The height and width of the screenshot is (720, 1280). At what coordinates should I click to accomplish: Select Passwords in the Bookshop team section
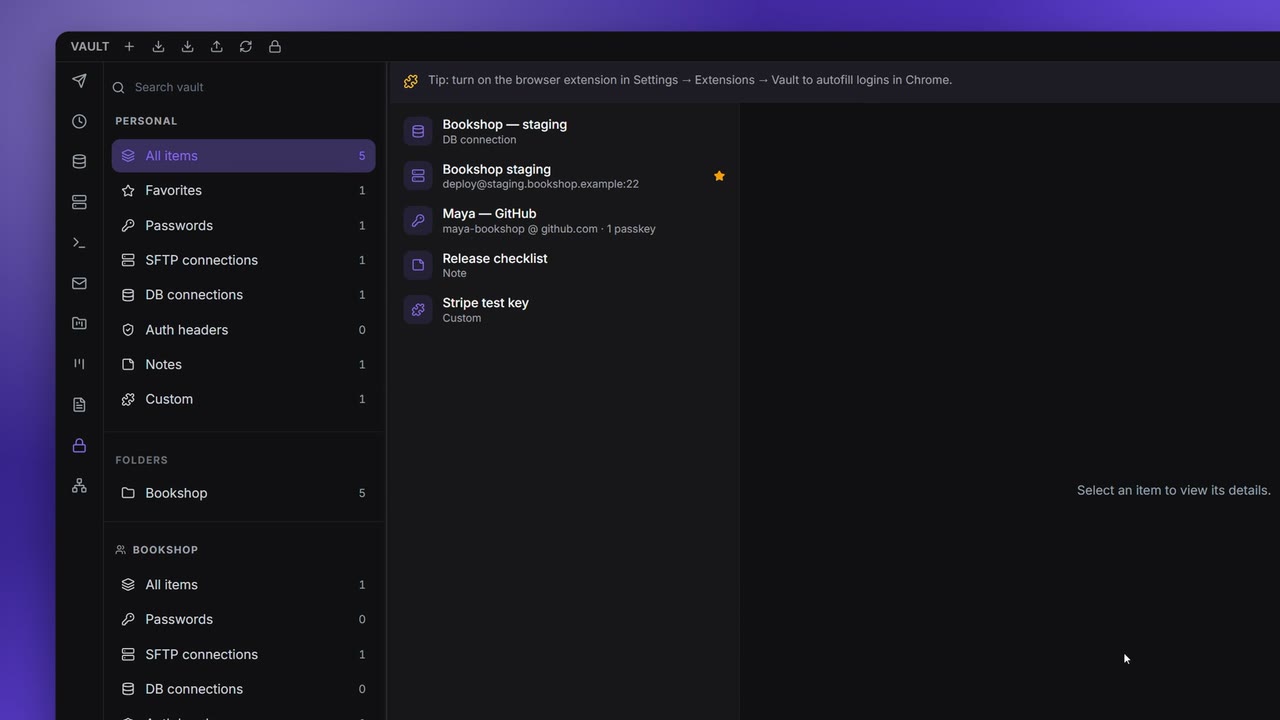coord(243,619)
